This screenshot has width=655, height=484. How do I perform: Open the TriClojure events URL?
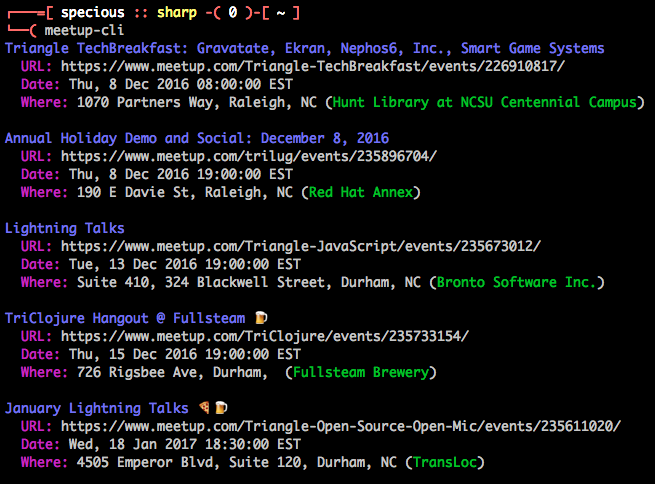coord(265,336)
